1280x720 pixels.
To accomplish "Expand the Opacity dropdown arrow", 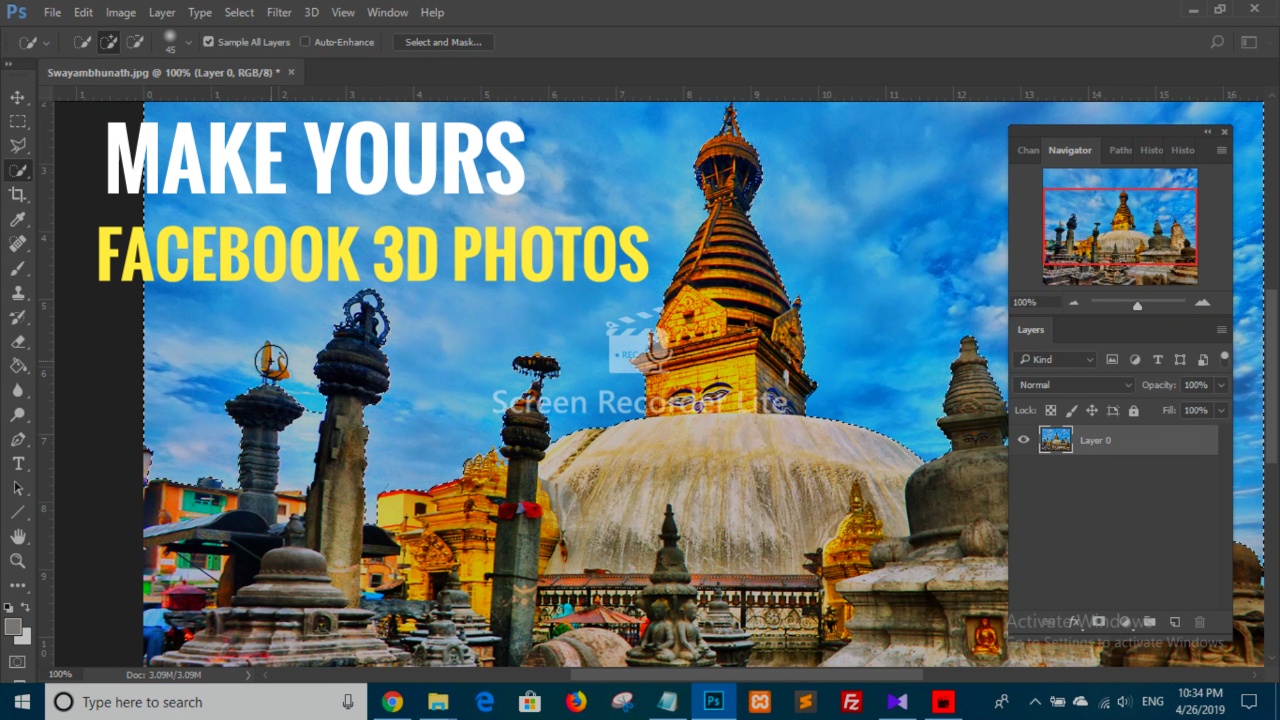I will pyautogui.click(x=1222, y=385).
